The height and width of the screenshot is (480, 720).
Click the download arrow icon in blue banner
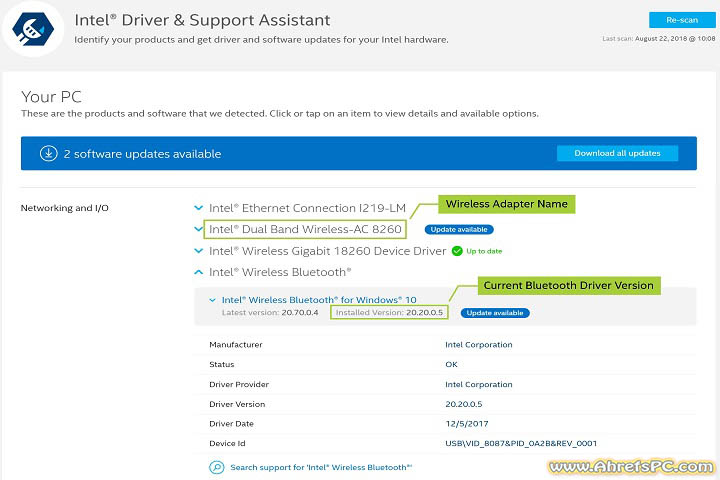48,153
